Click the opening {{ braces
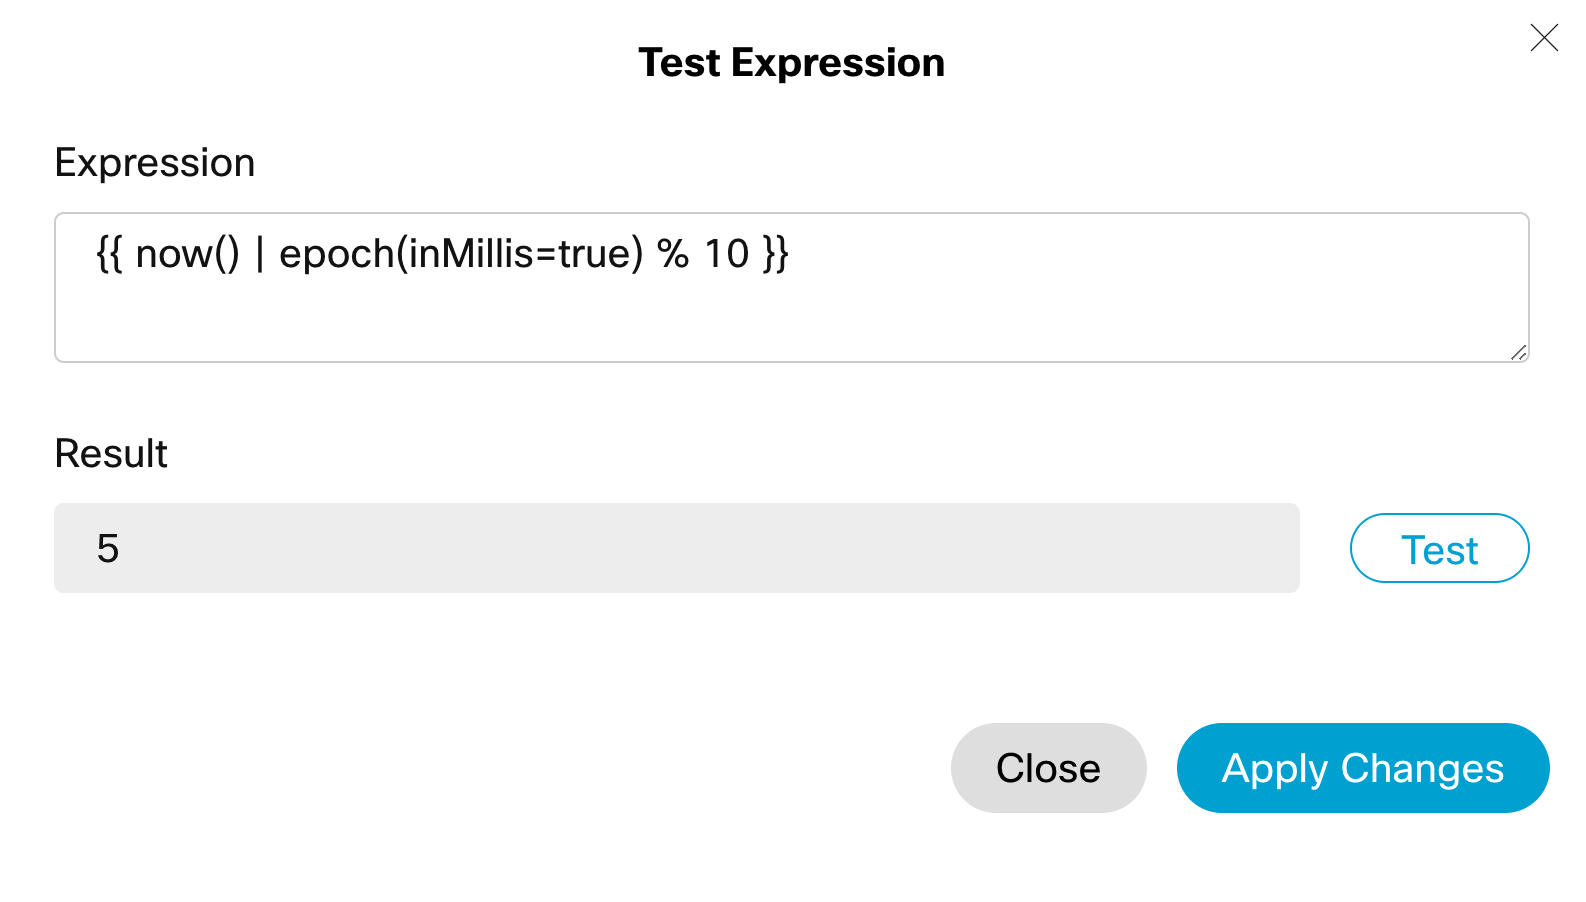Screen dimensions: 1586x902 pos(109,254)
